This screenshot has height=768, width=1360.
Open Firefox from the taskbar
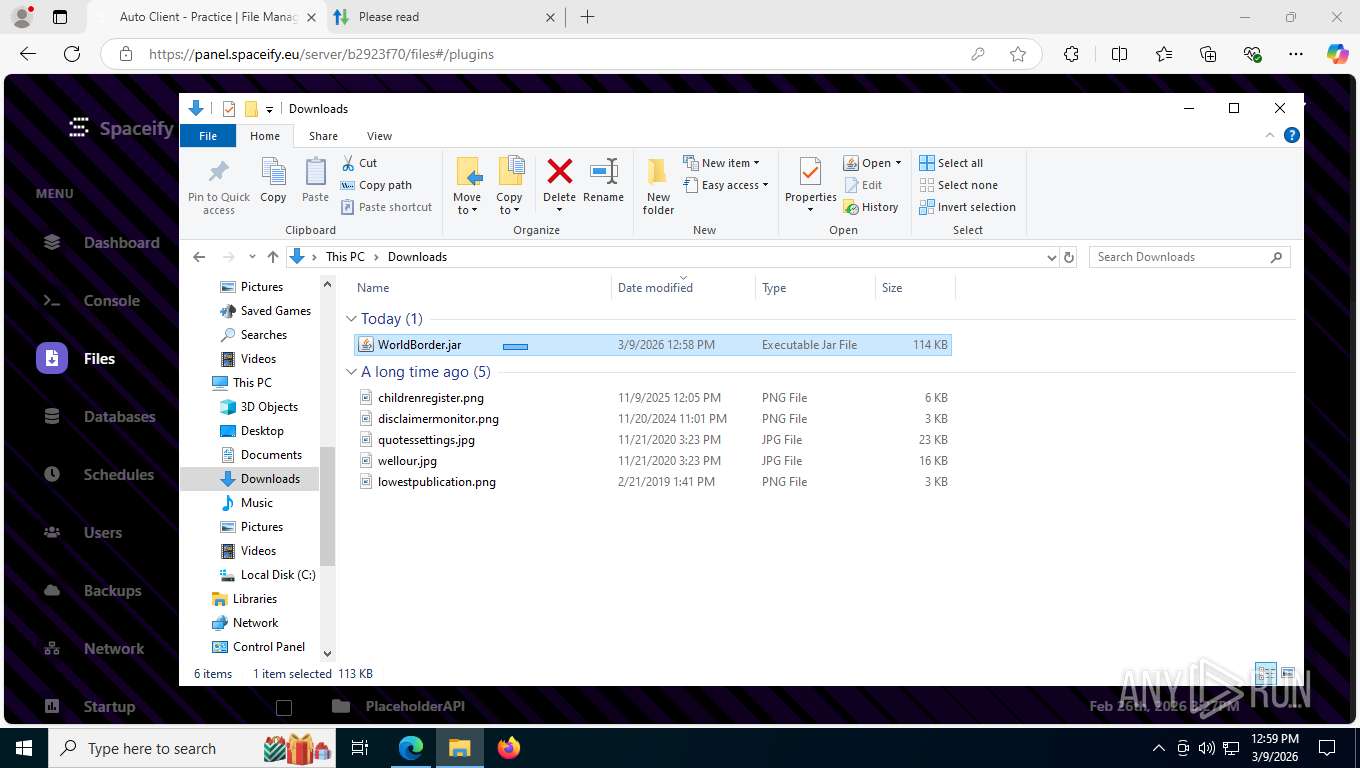point(509,747)
